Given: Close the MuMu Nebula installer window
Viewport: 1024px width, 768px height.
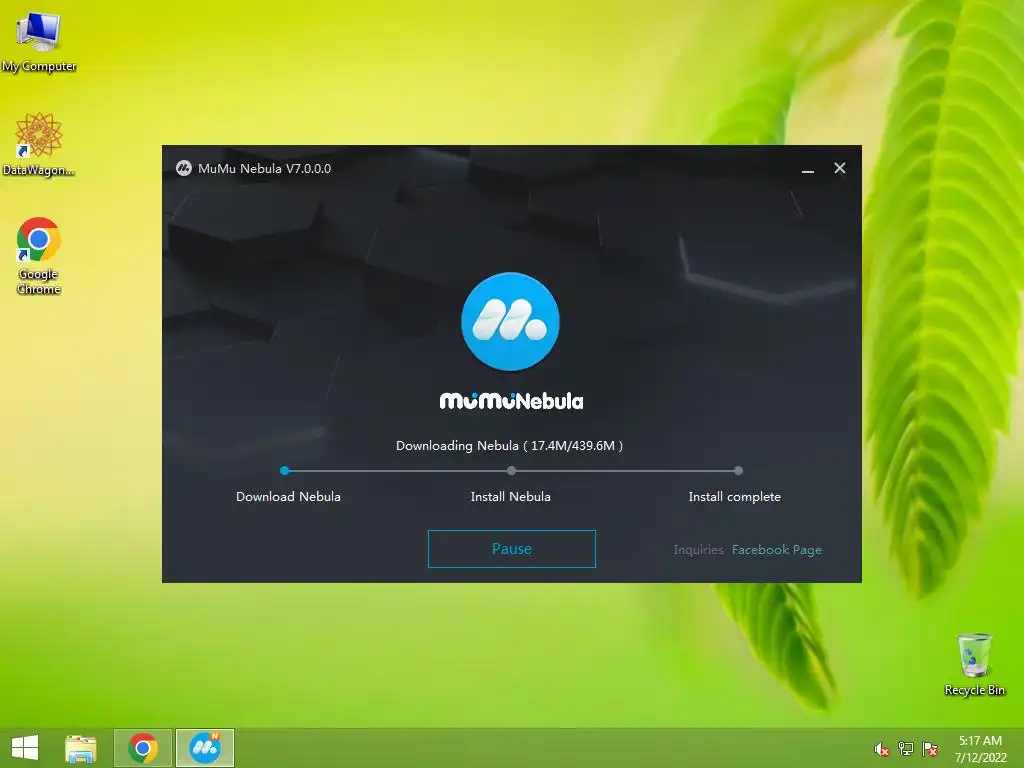Looking at the screenshot, I should tap(840, 168).
